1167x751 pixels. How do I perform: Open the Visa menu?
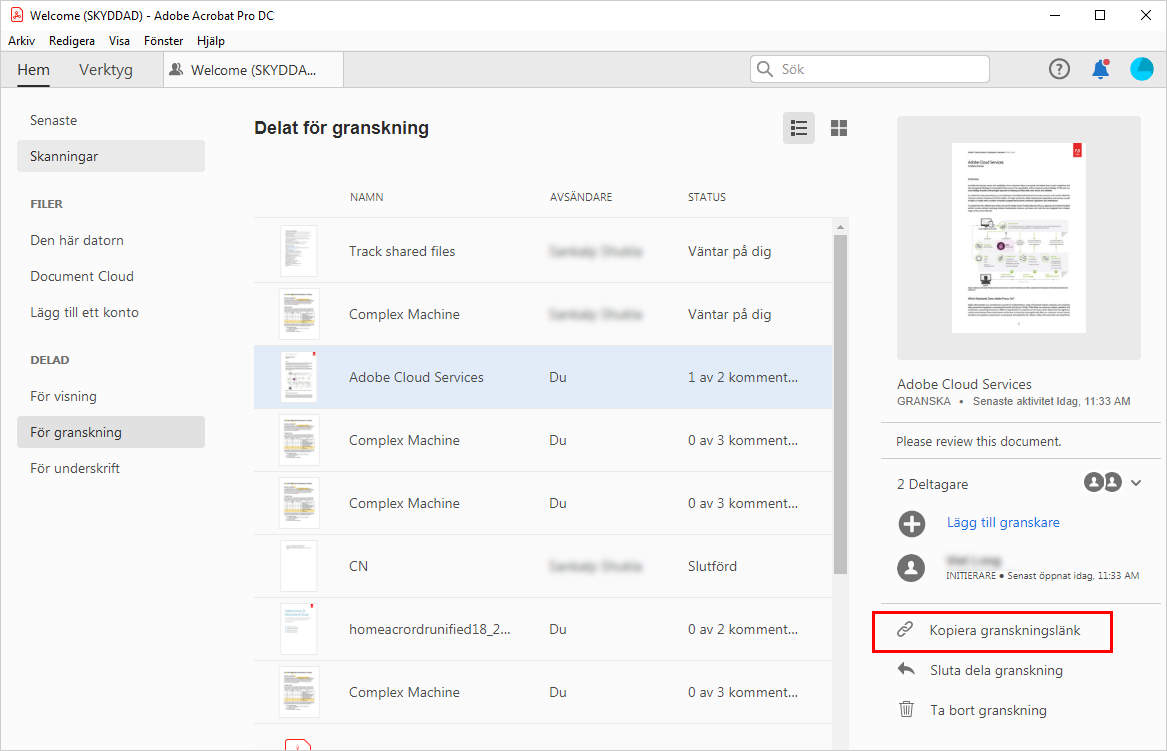pos(119,41)
